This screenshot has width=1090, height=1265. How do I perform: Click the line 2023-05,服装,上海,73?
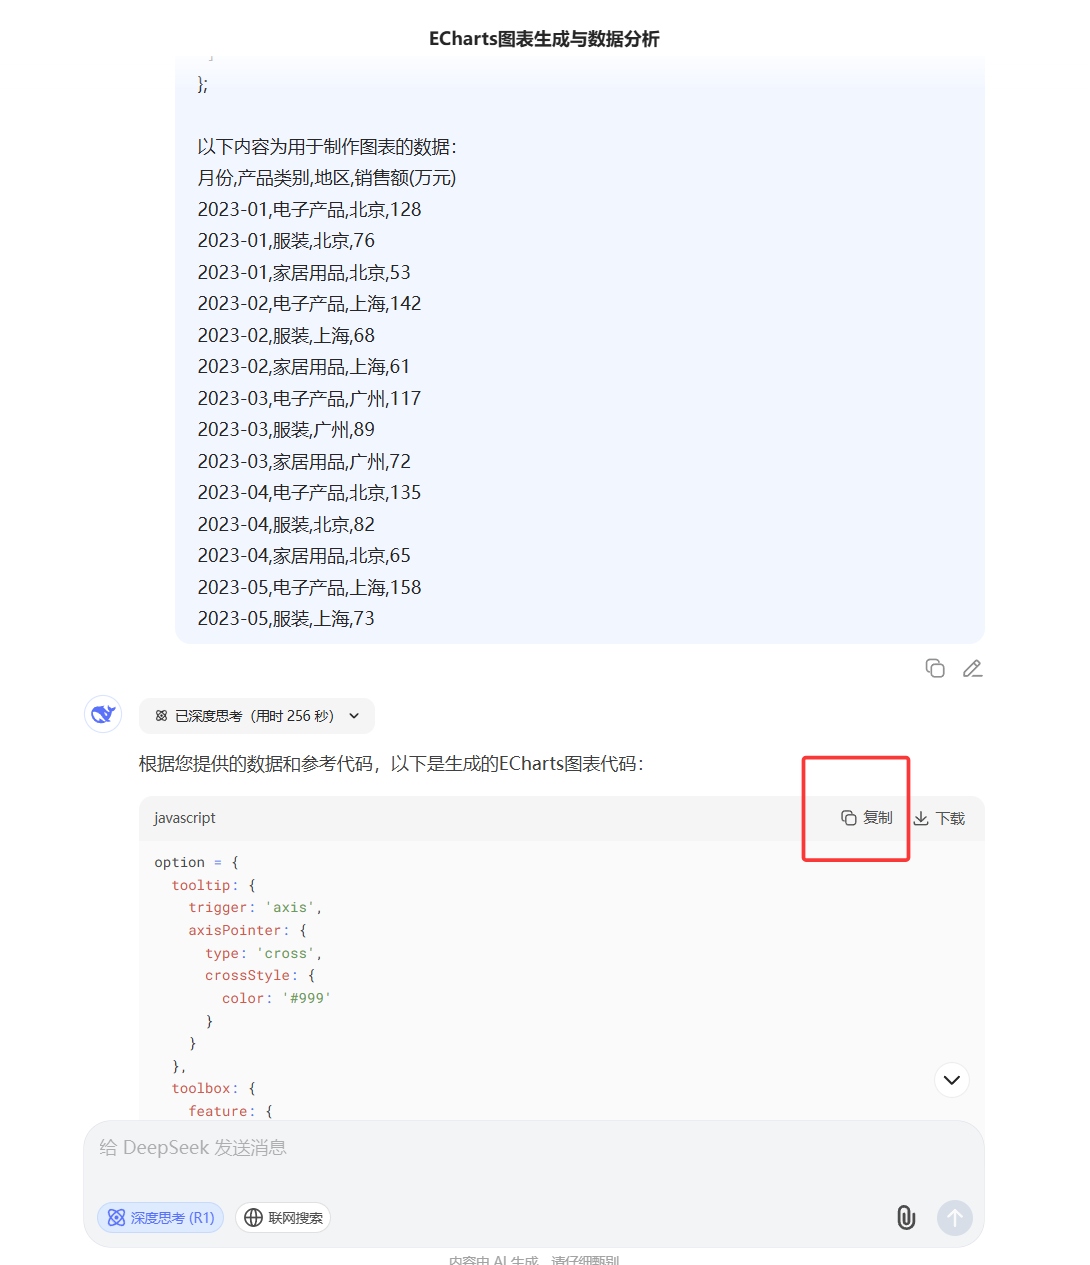pos(286,619)
